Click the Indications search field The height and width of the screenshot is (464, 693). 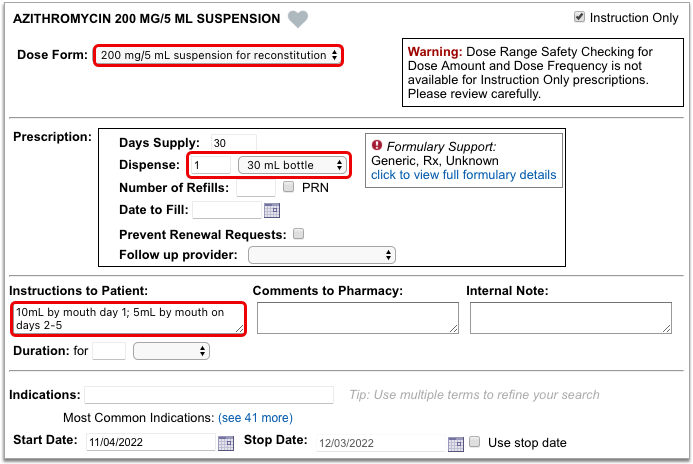coord(209,395)
